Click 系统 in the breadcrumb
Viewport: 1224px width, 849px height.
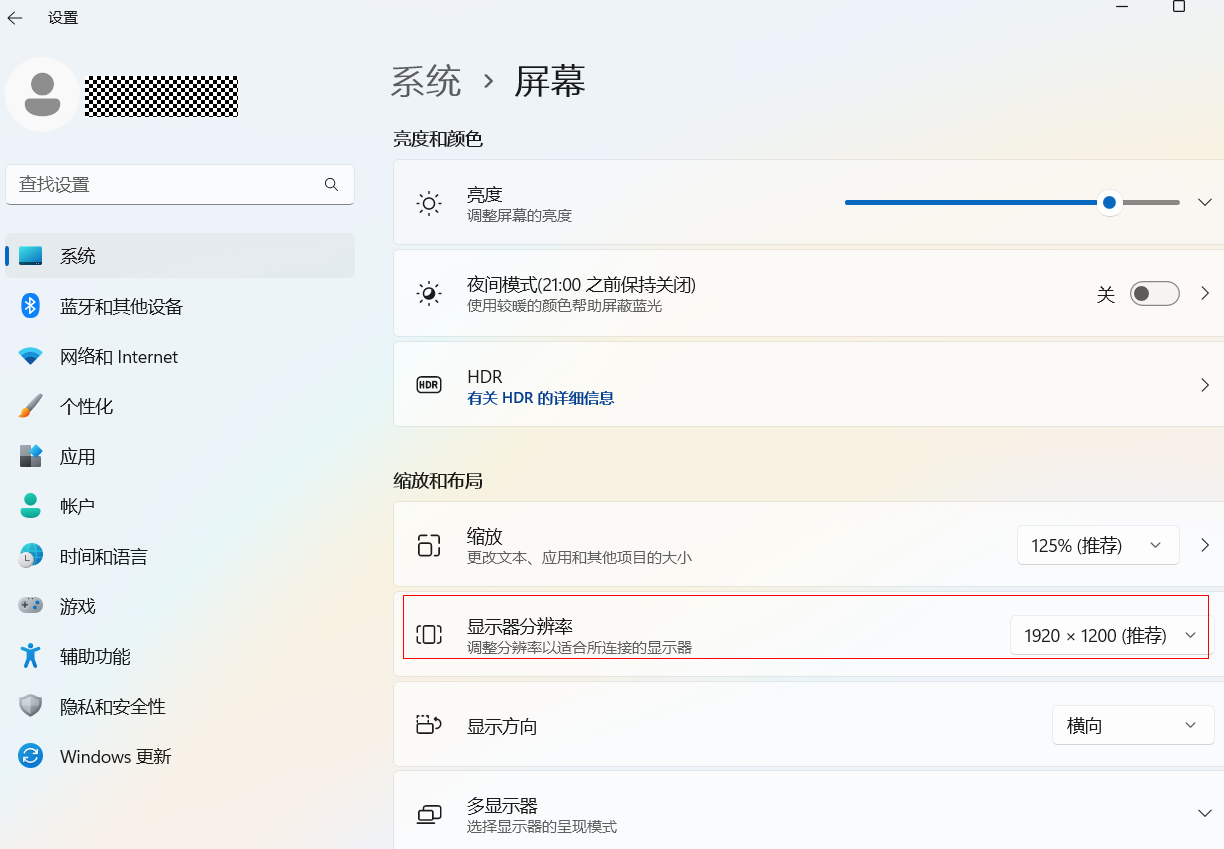tap(426, 81)
